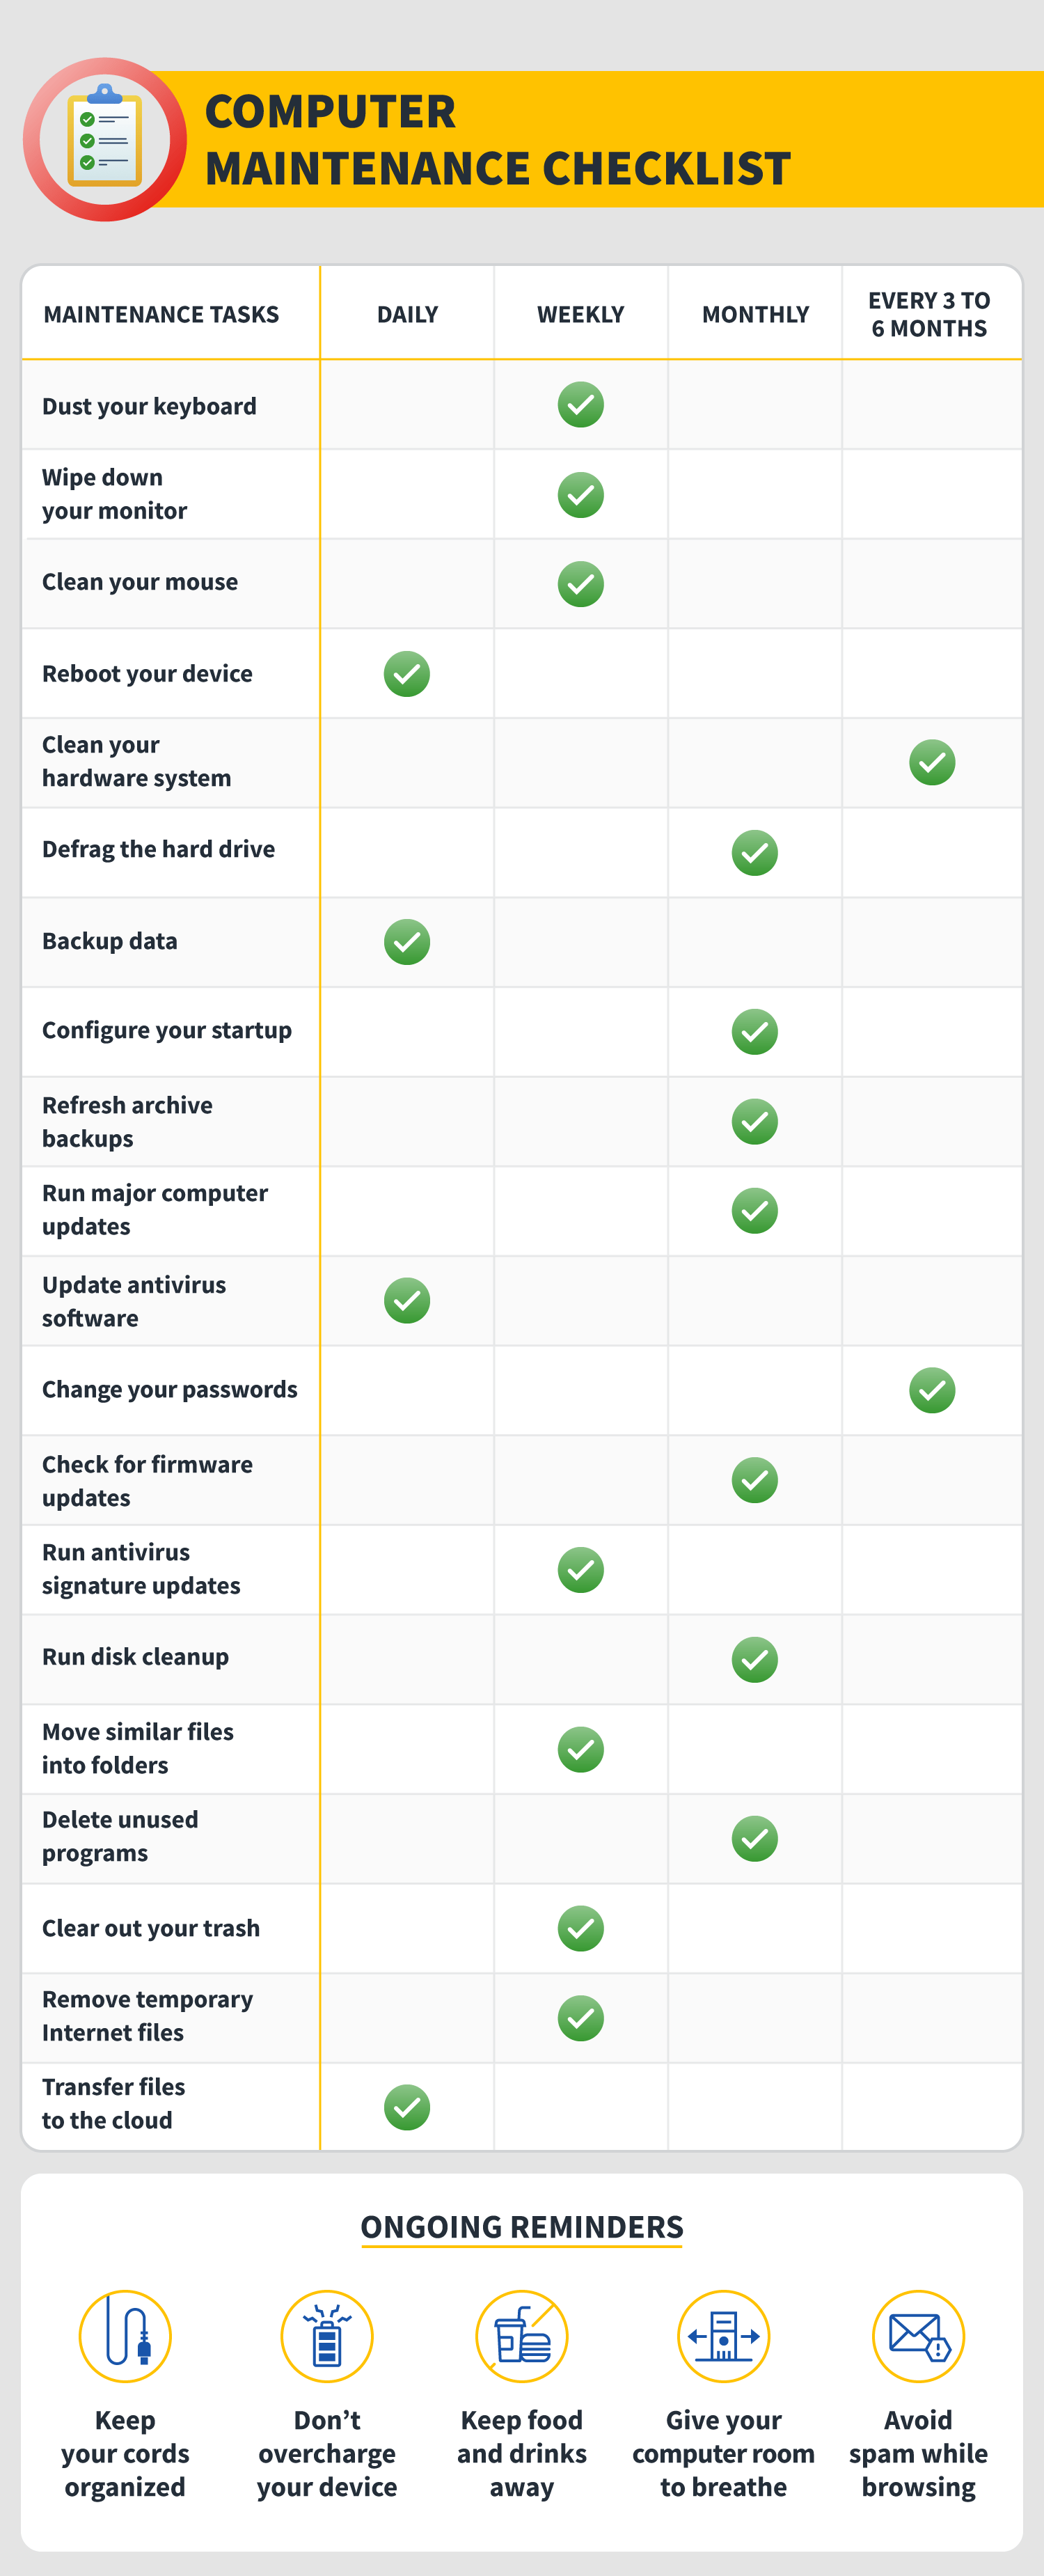Click the overcharge battery icon

pyautogui.click(x=327, y=2336)
